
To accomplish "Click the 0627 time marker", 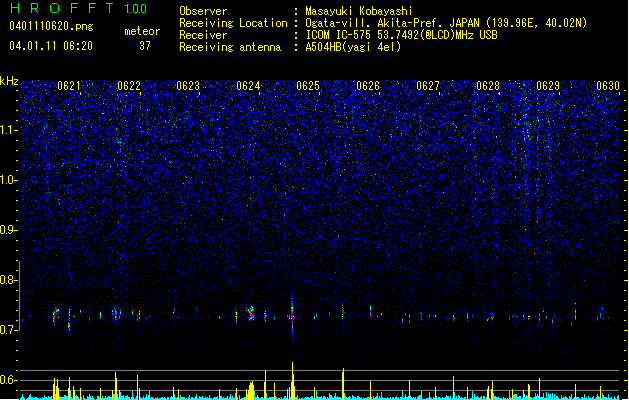I will click(x=428, y=86).
